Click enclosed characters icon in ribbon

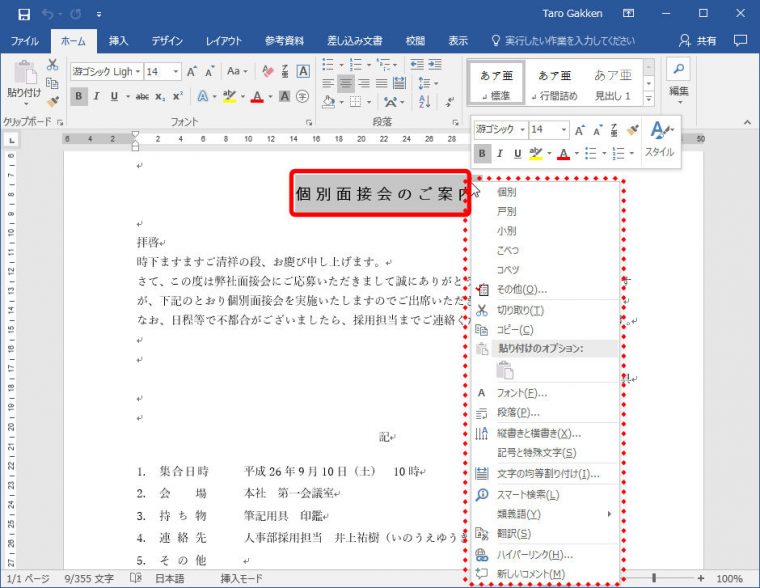[302, 96]
